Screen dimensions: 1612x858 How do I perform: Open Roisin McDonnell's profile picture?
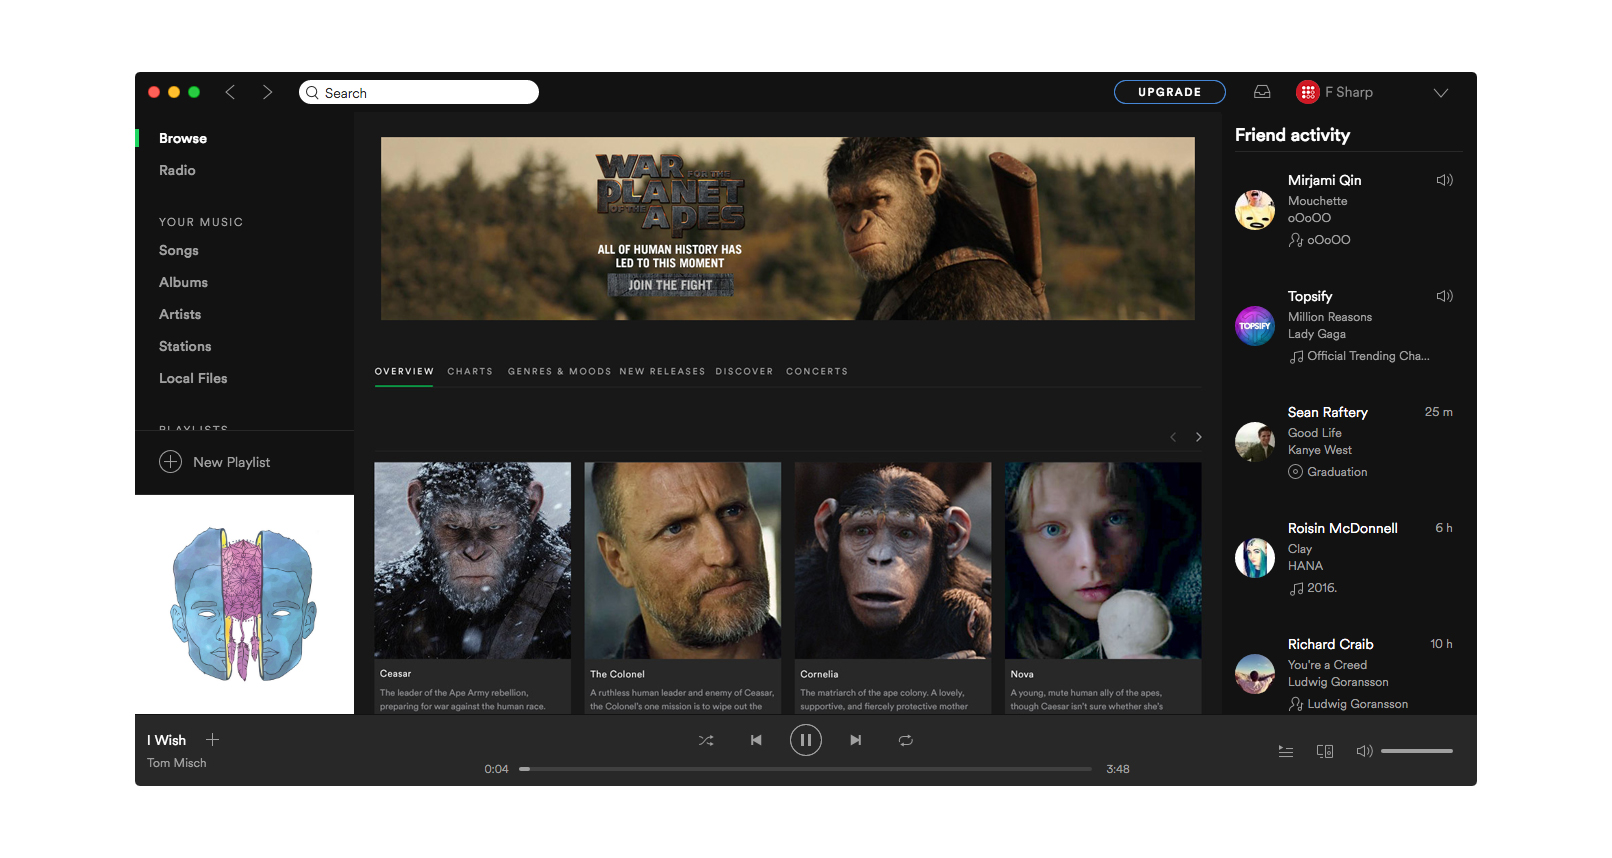pos(1255,558)
